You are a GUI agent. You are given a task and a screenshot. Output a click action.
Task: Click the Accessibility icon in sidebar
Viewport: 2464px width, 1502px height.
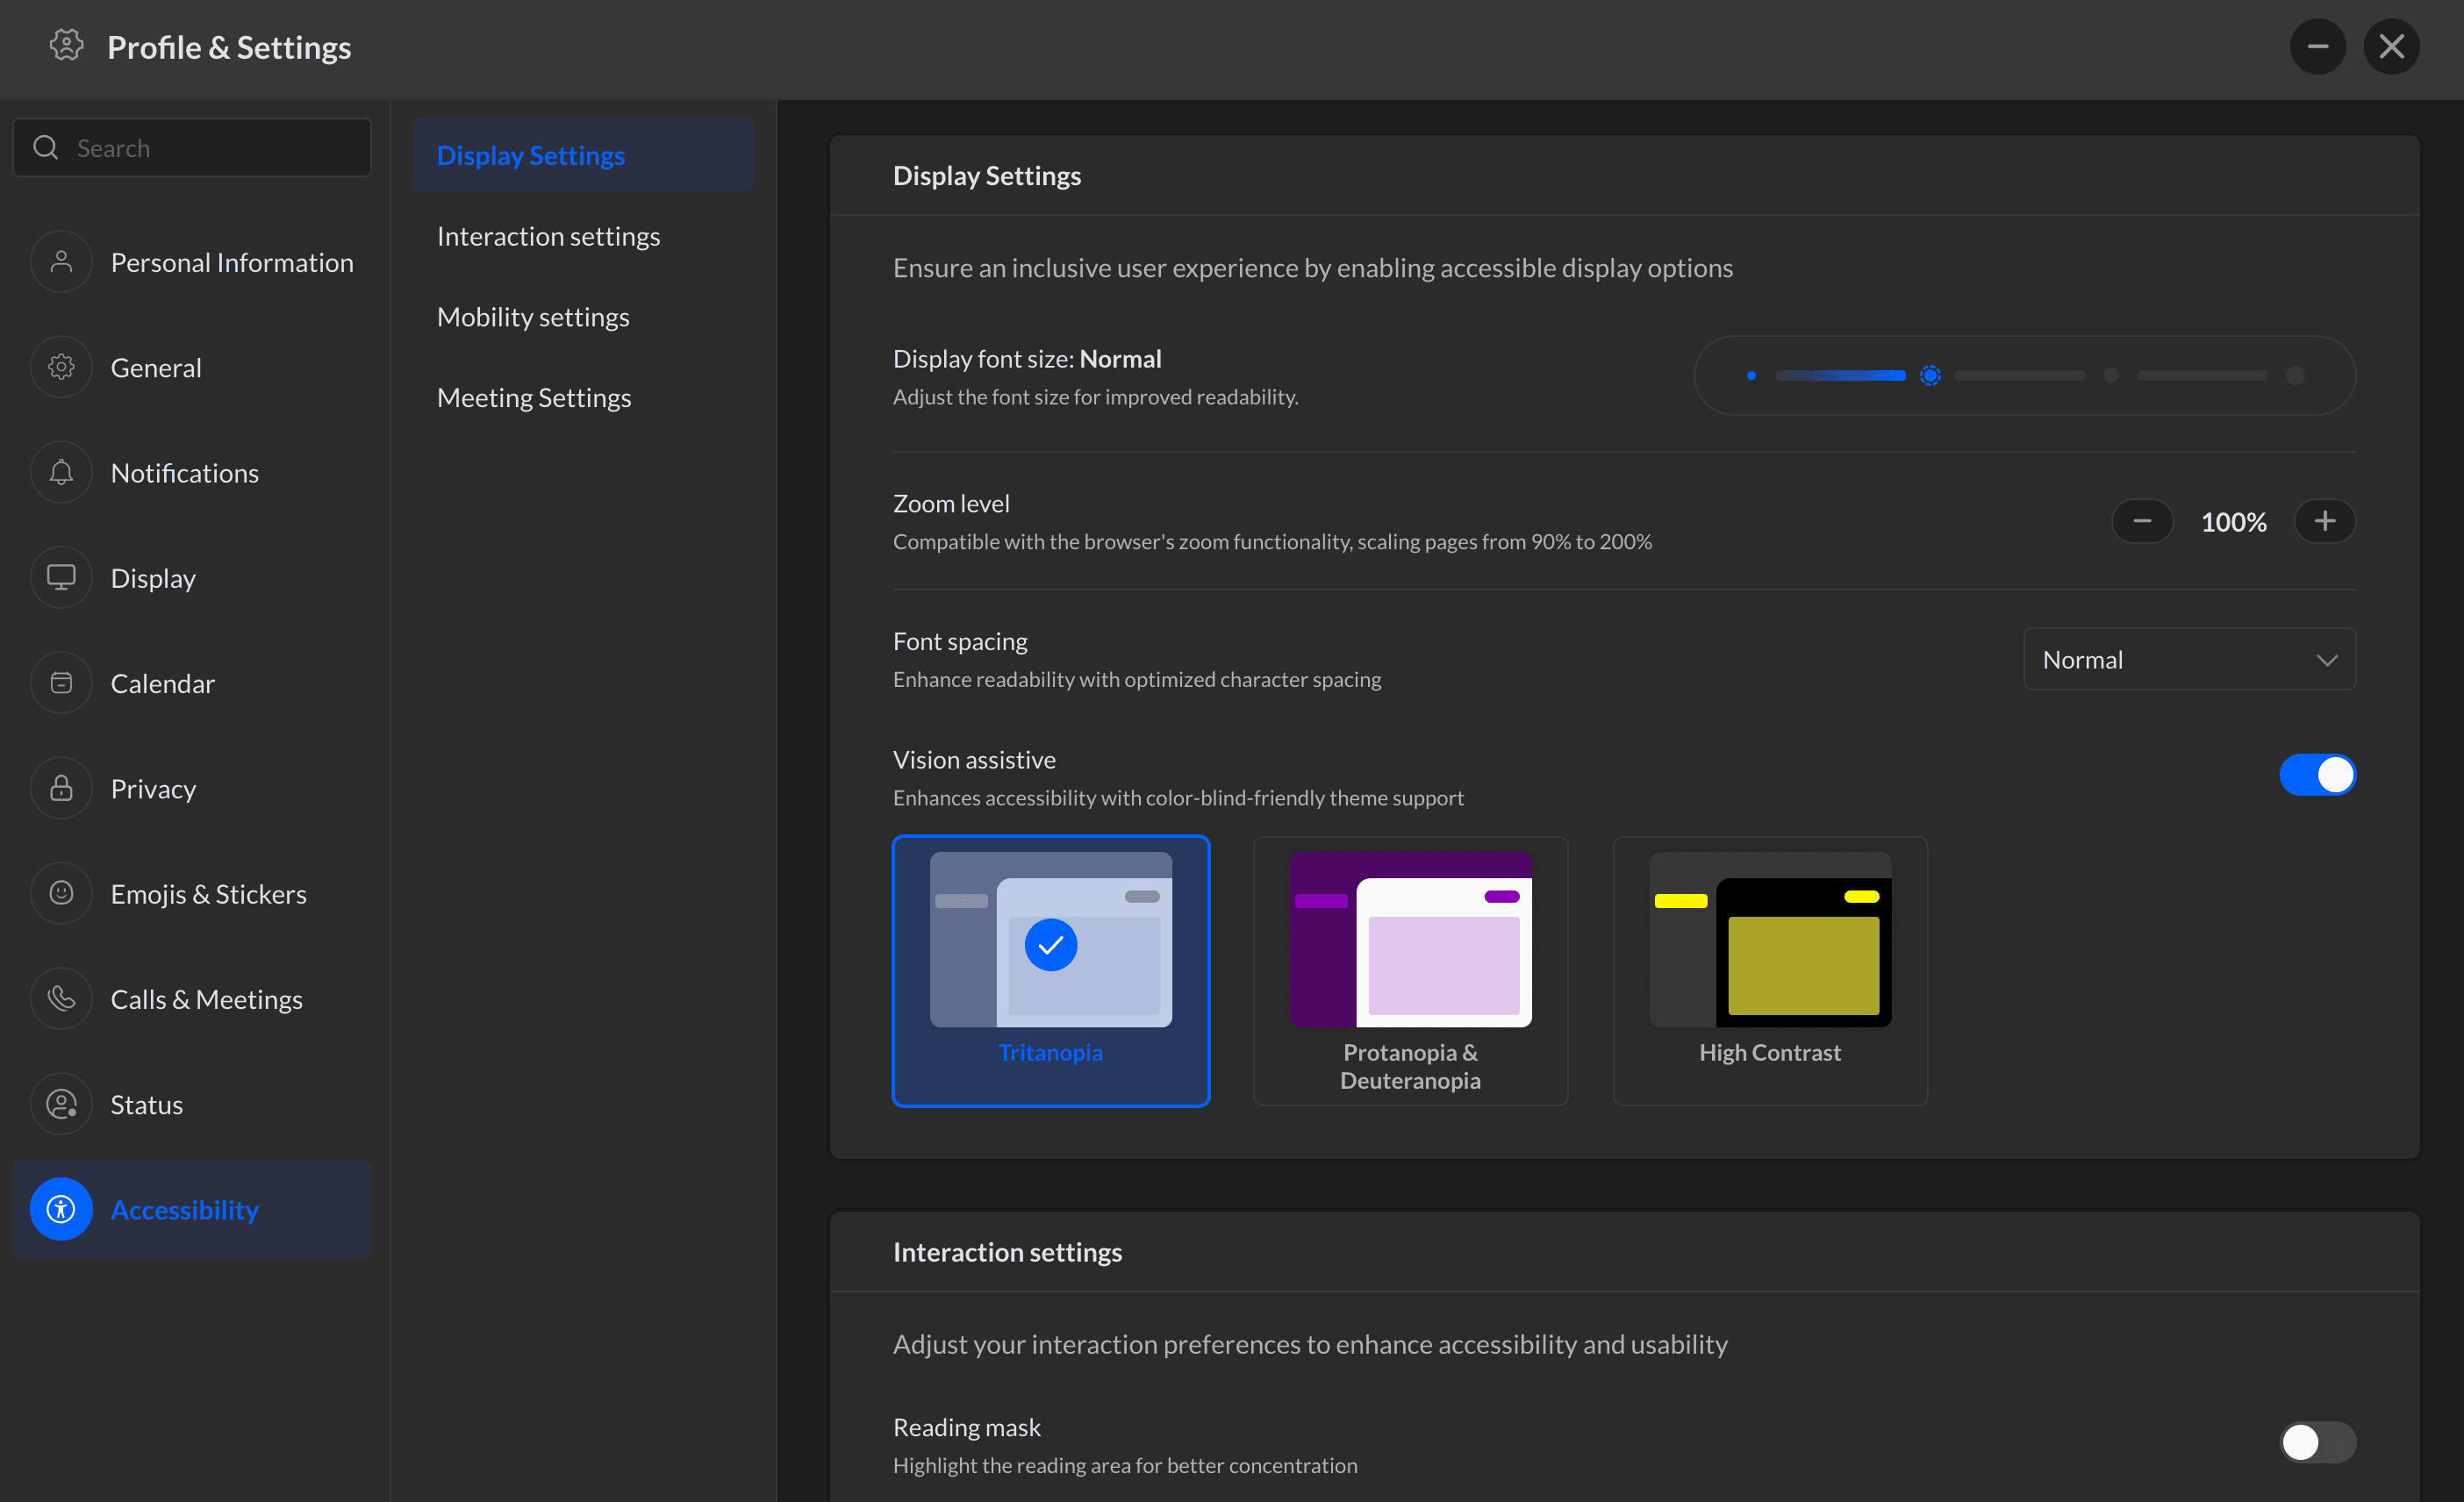(x=61, y=1209)
